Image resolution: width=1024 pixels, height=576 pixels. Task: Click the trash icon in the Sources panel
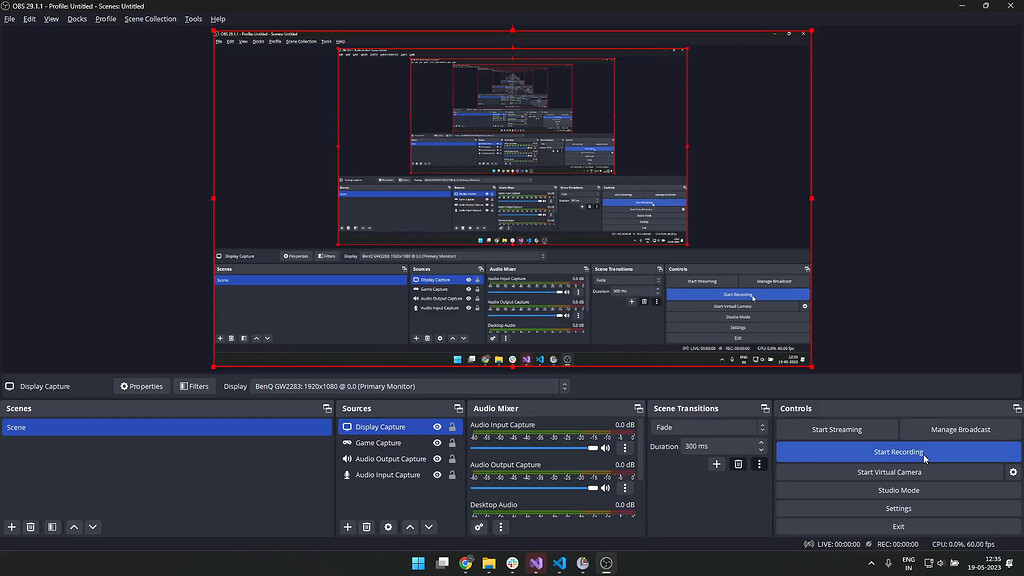pyautogui.click(x=367, y=527)
